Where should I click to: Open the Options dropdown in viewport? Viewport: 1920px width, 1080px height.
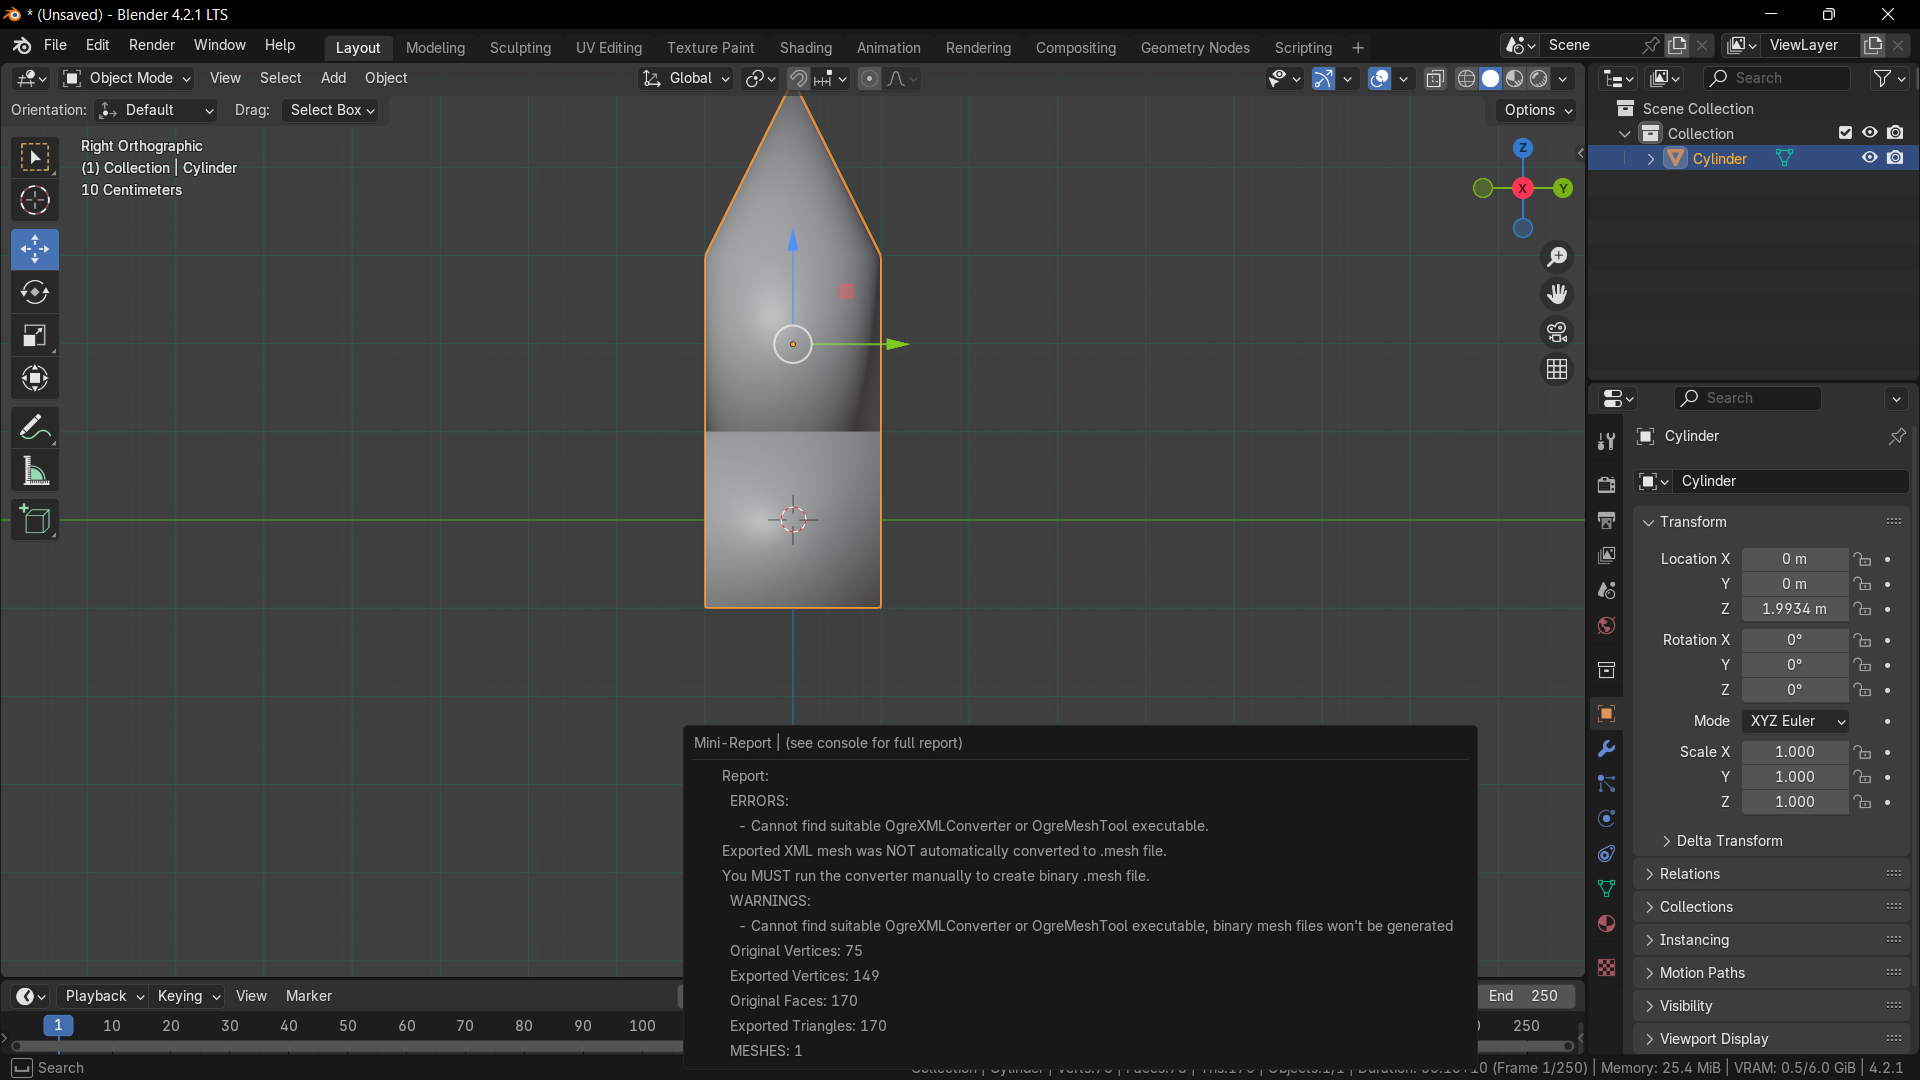1537,110
